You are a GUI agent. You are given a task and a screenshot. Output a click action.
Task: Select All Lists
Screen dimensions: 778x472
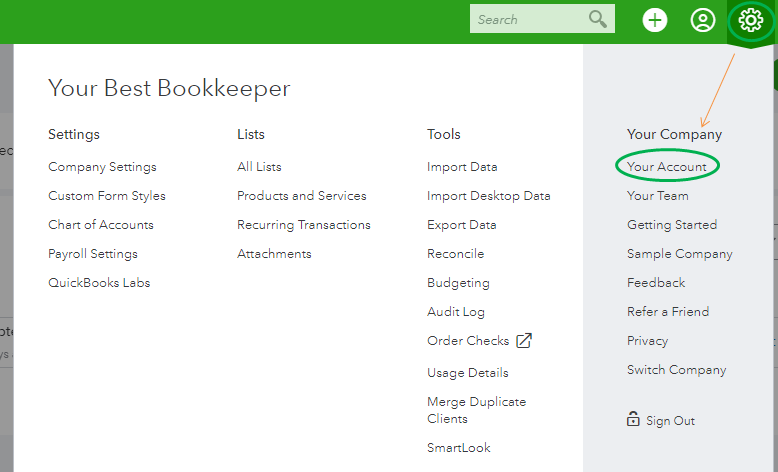pyautogui.click(x=259, y=167)
